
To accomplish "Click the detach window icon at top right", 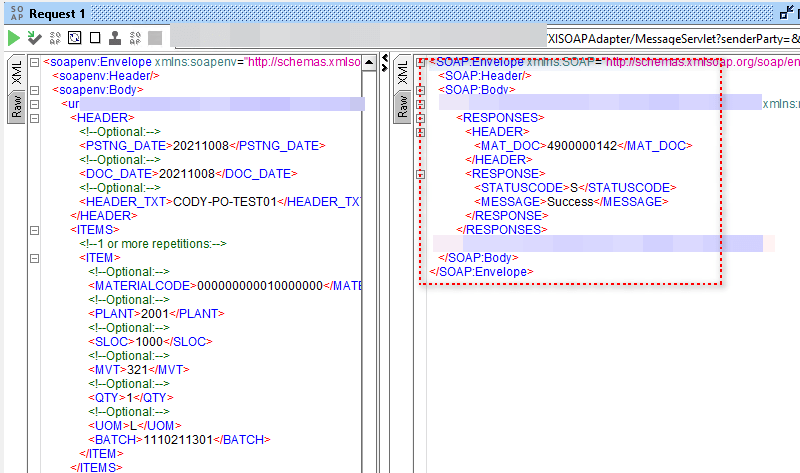I will tap(787, 13).
